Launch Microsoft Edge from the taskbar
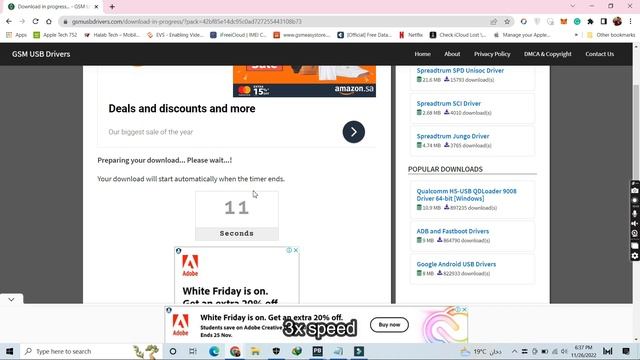Screen dimensions: 640x360 [x=214, y=351]
